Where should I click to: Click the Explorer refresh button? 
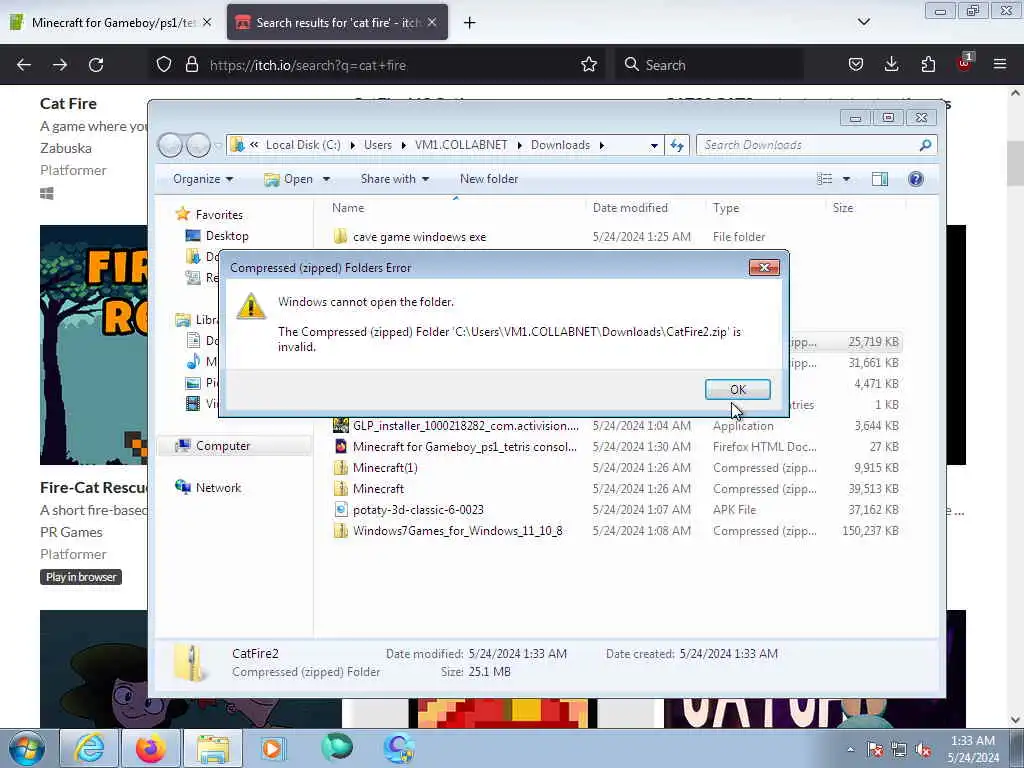point(677,145)
